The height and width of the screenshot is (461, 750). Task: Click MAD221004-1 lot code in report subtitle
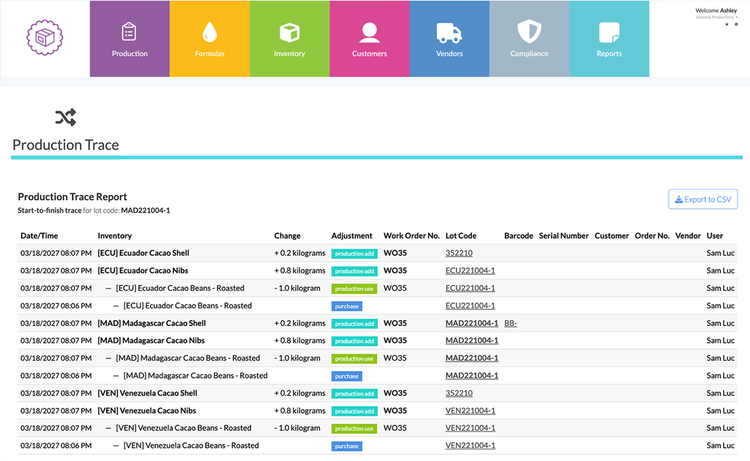point(145,210)
